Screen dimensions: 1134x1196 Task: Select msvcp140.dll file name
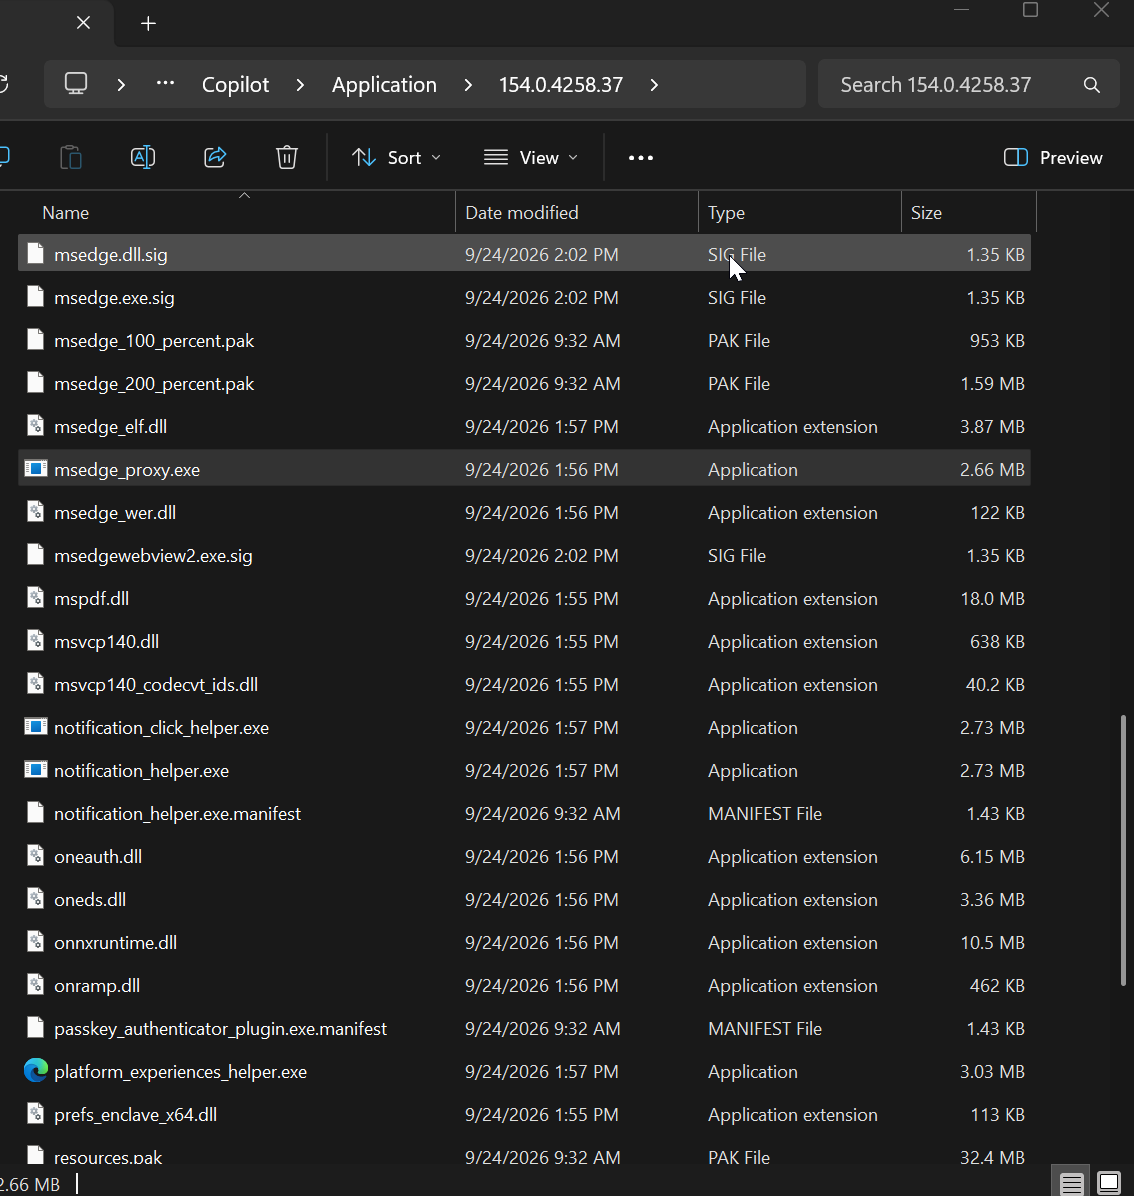click(107, 641)
